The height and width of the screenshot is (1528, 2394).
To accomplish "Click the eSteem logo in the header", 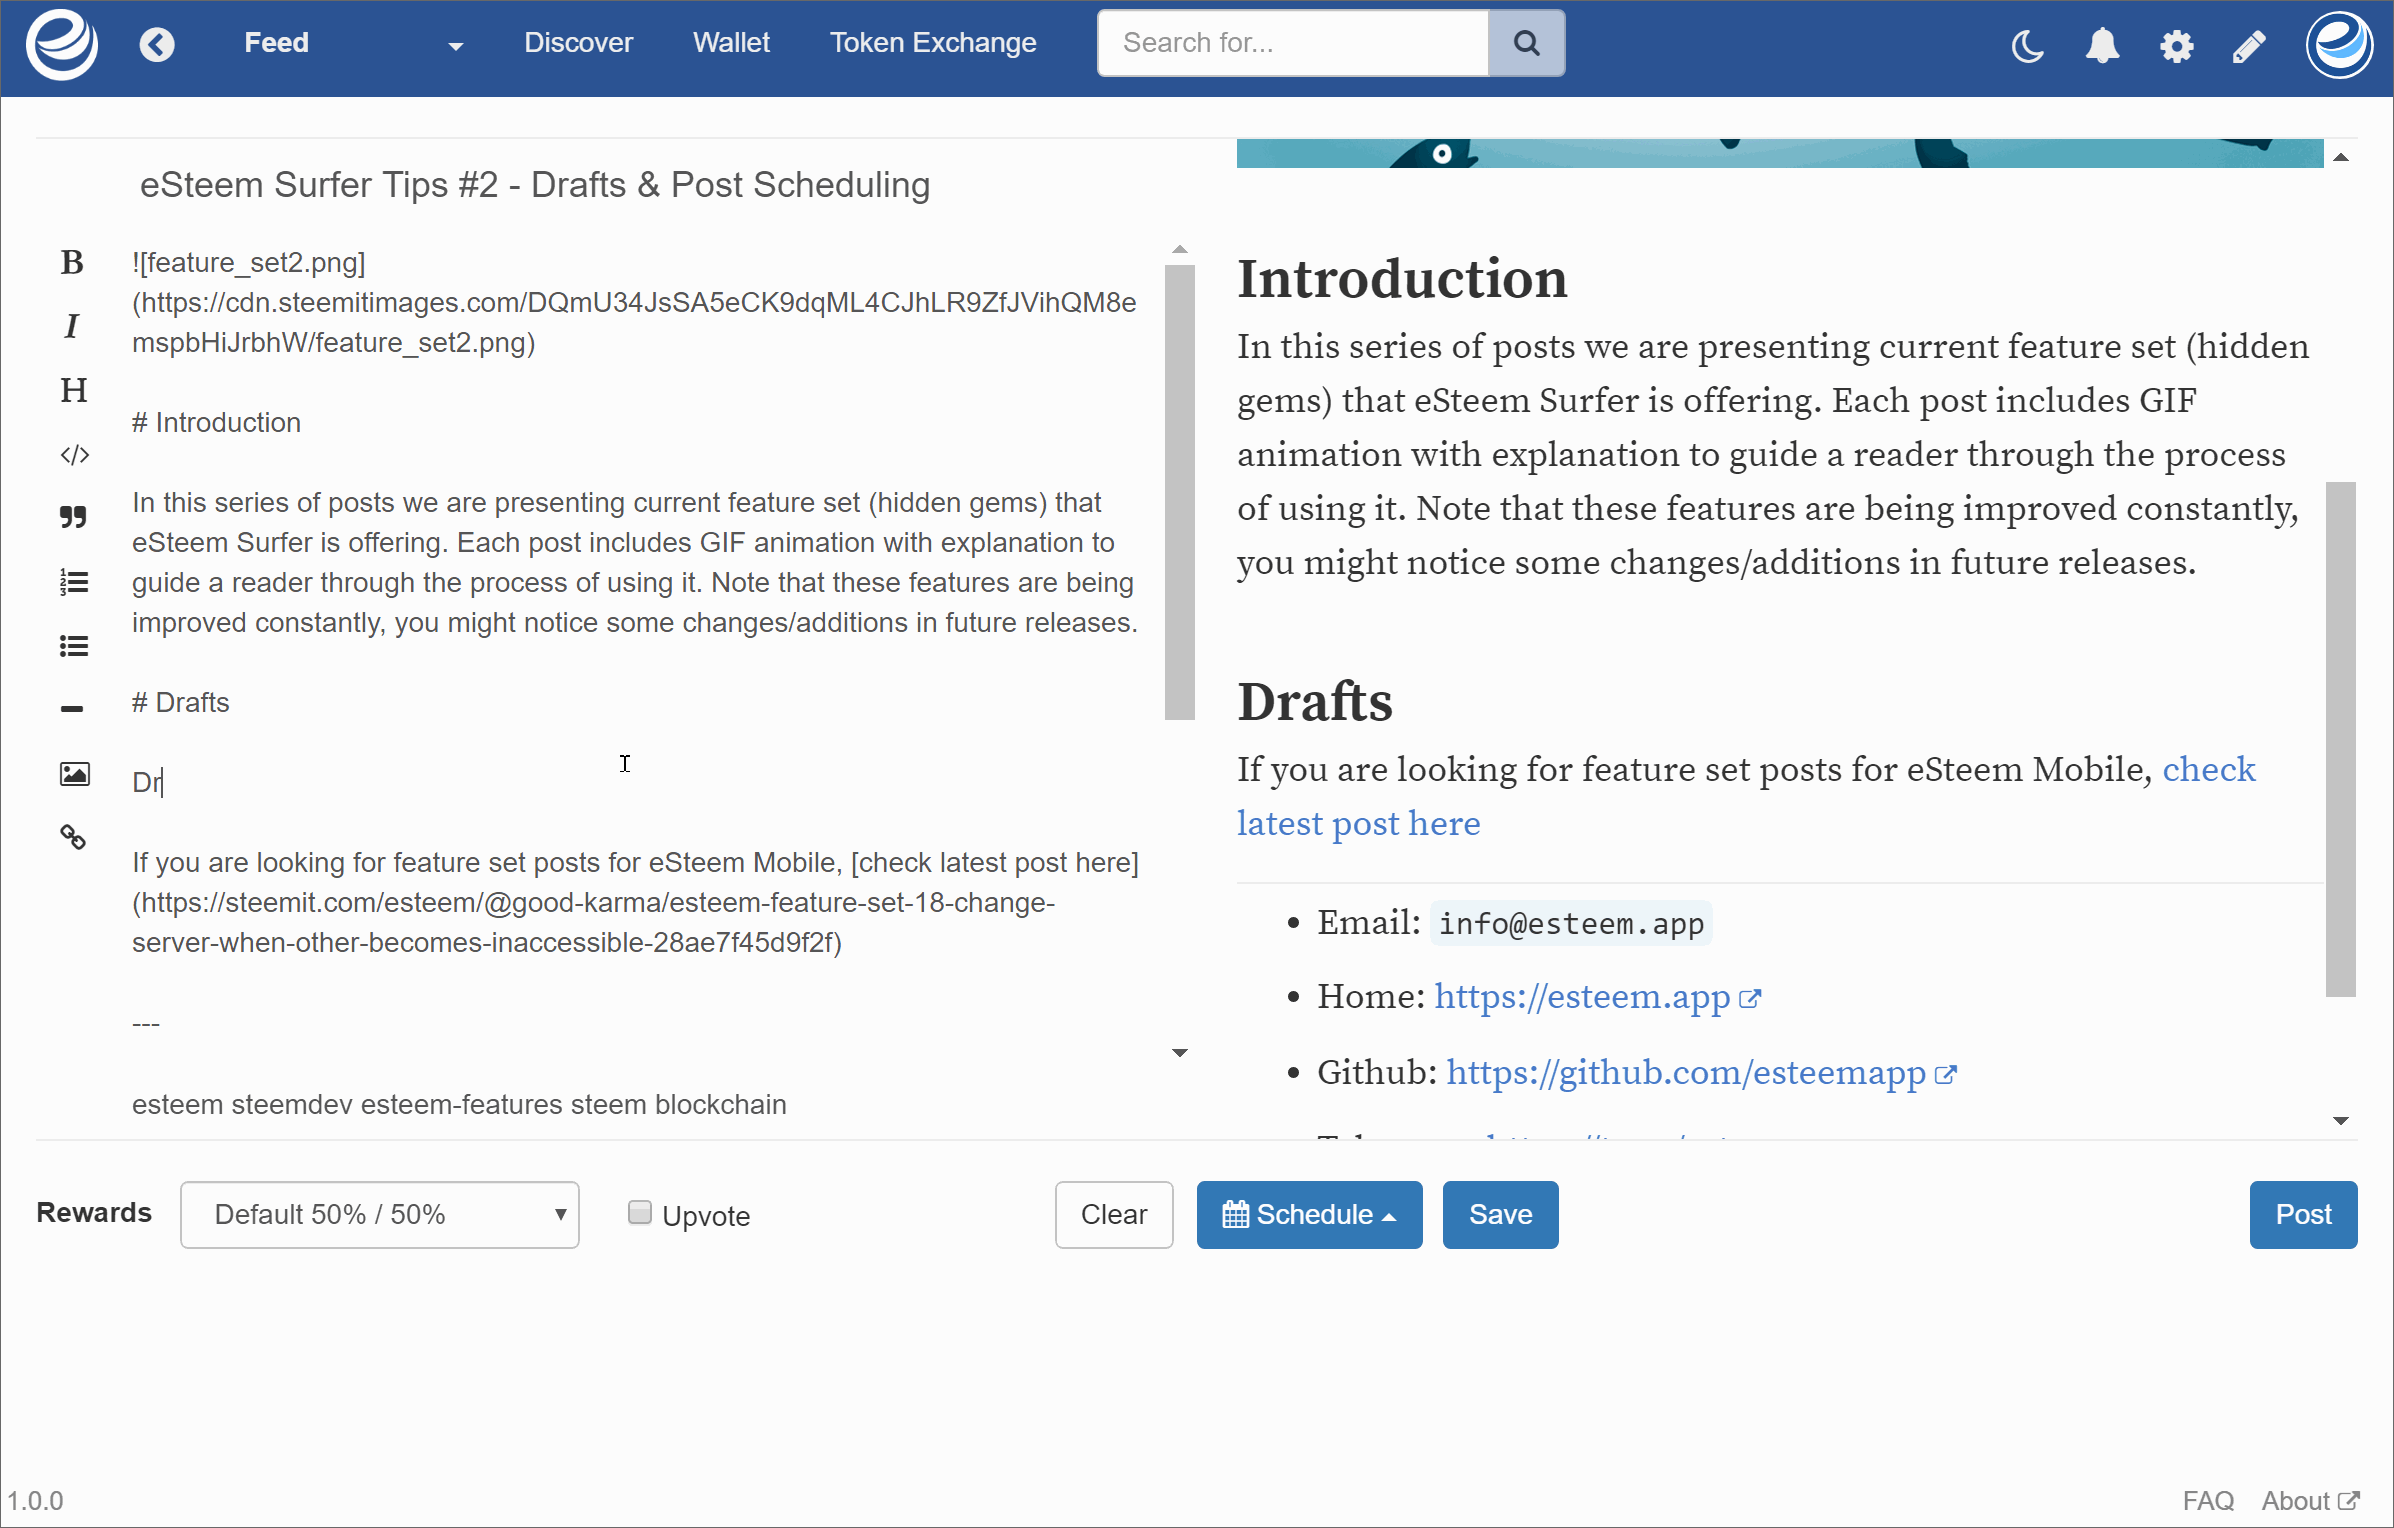I will [x=62, y=44].
